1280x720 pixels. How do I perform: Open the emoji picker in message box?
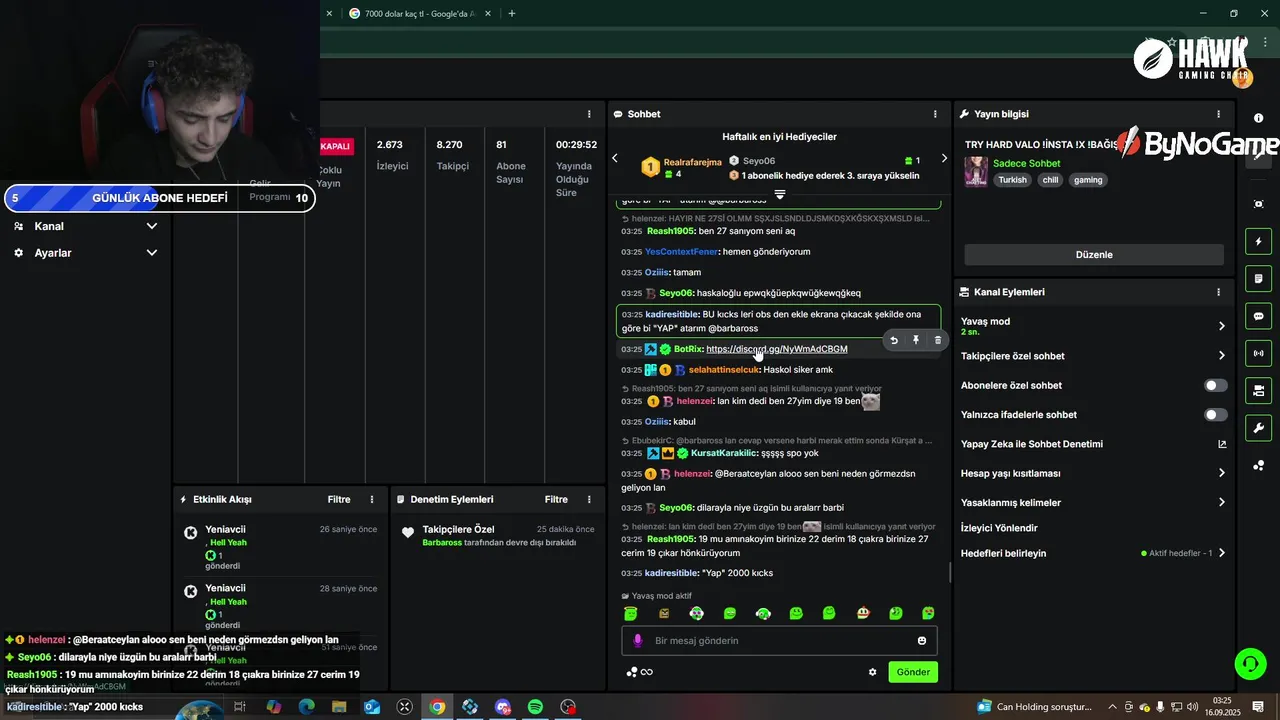(x=922, y=640)
